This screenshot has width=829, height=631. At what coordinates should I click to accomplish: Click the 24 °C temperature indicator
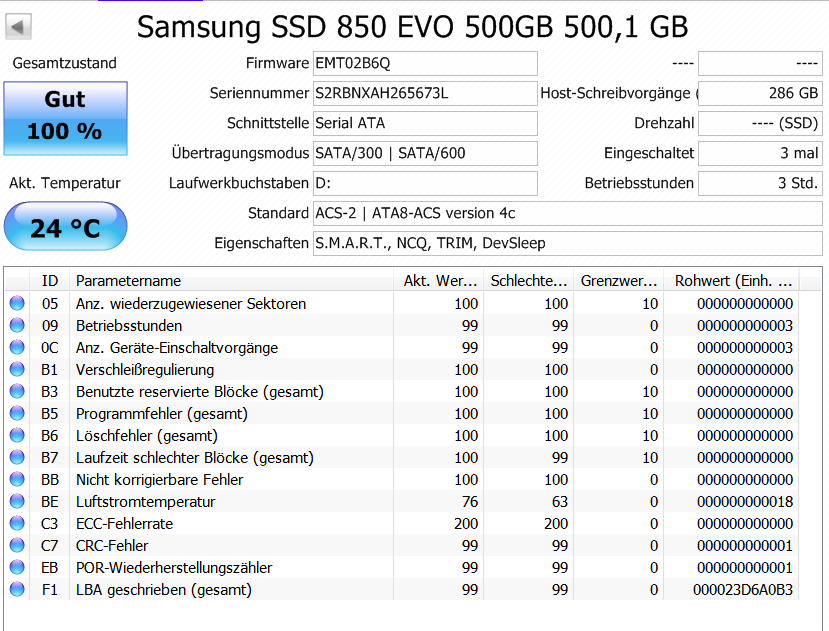pyautogui.click(x=66, y=226)
